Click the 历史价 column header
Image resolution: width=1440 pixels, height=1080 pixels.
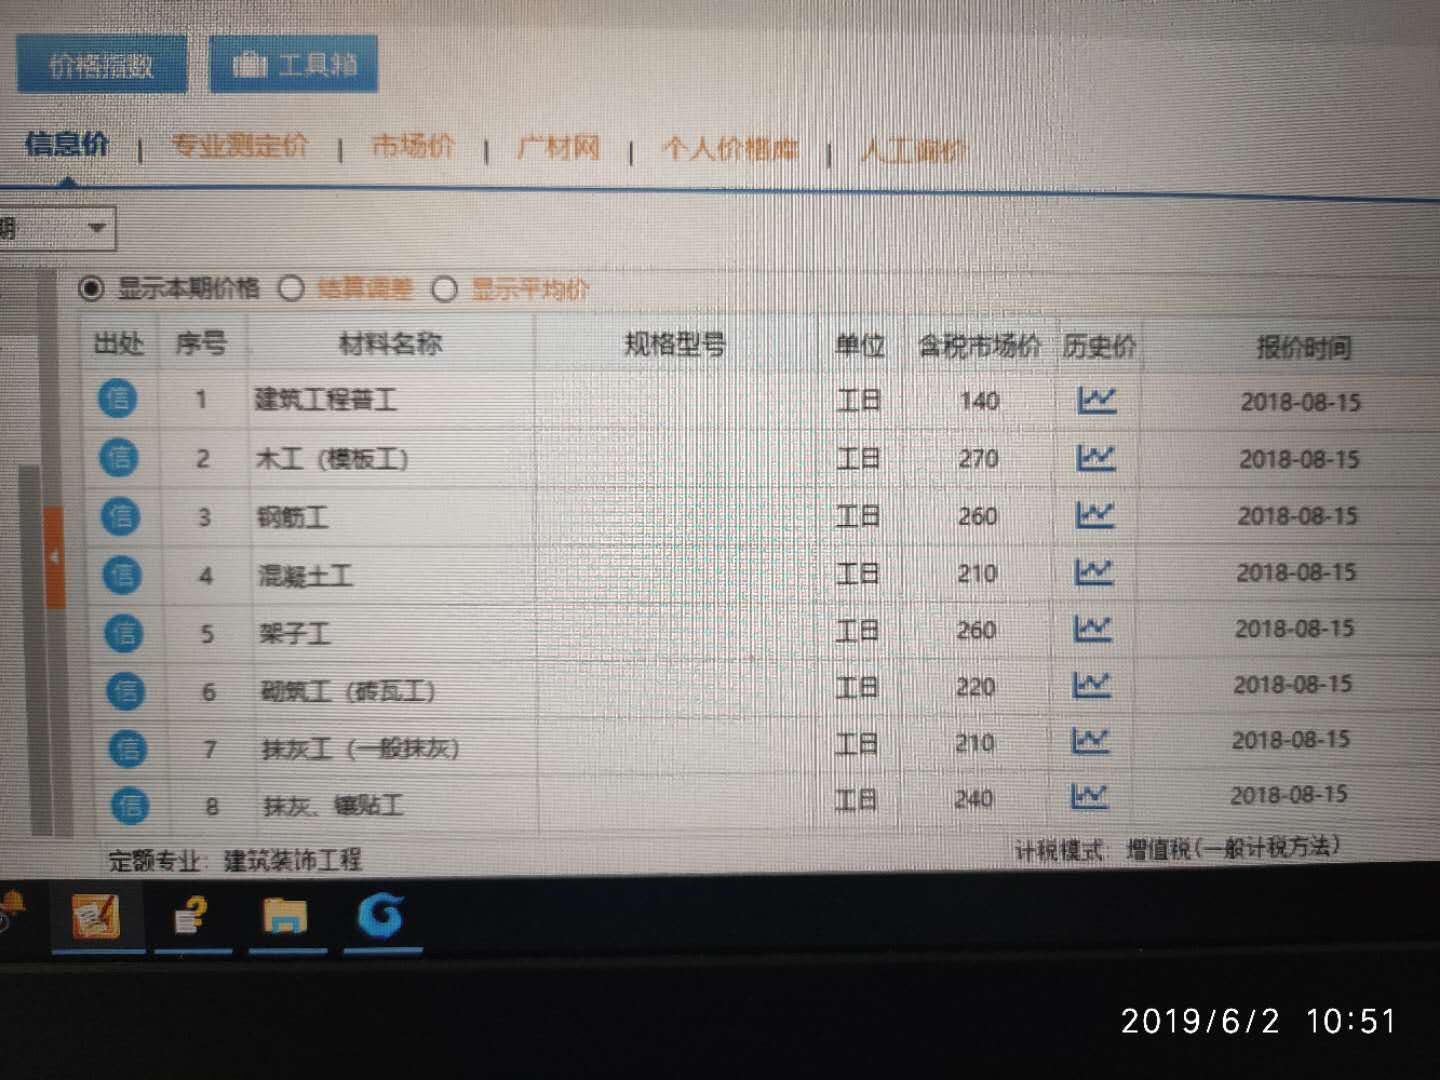pos(1099,346)
